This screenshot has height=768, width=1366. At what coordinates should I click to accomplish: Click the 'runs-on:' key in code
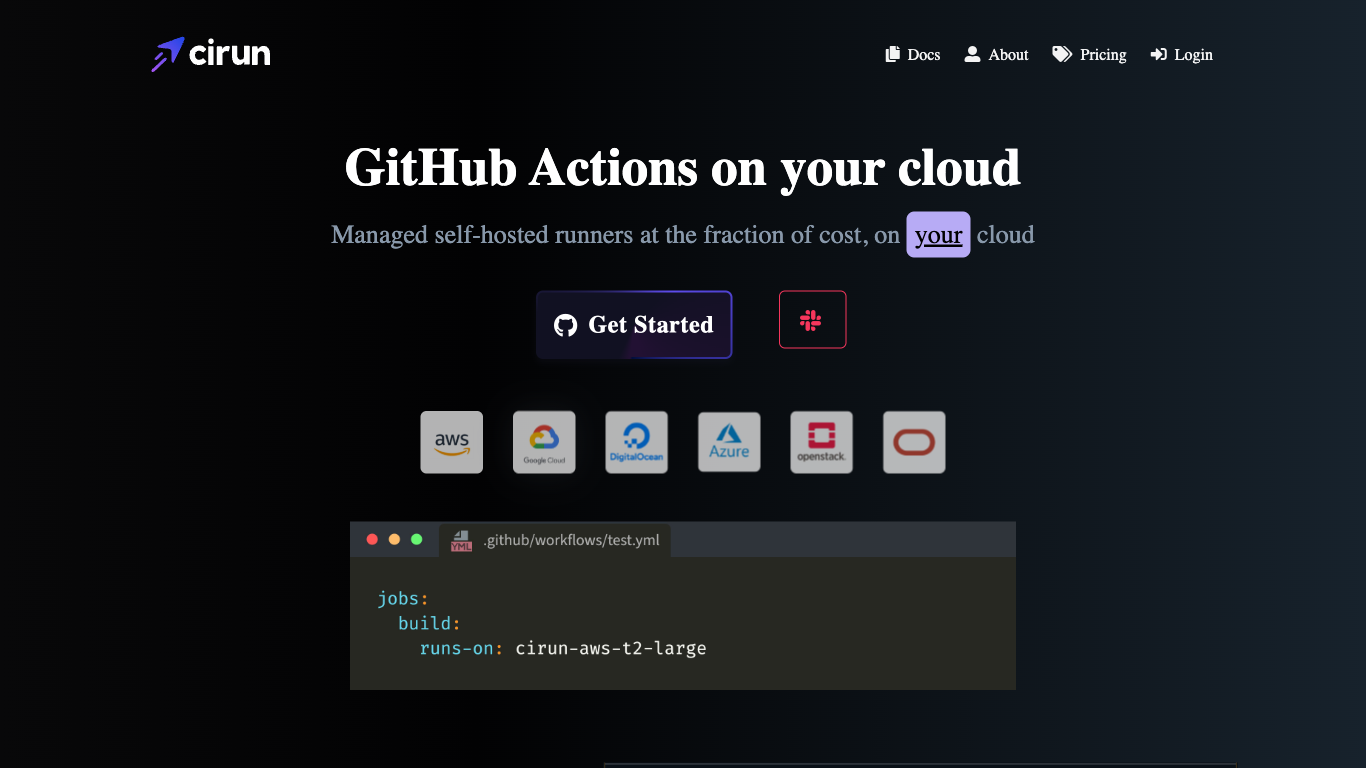(462, 648)
